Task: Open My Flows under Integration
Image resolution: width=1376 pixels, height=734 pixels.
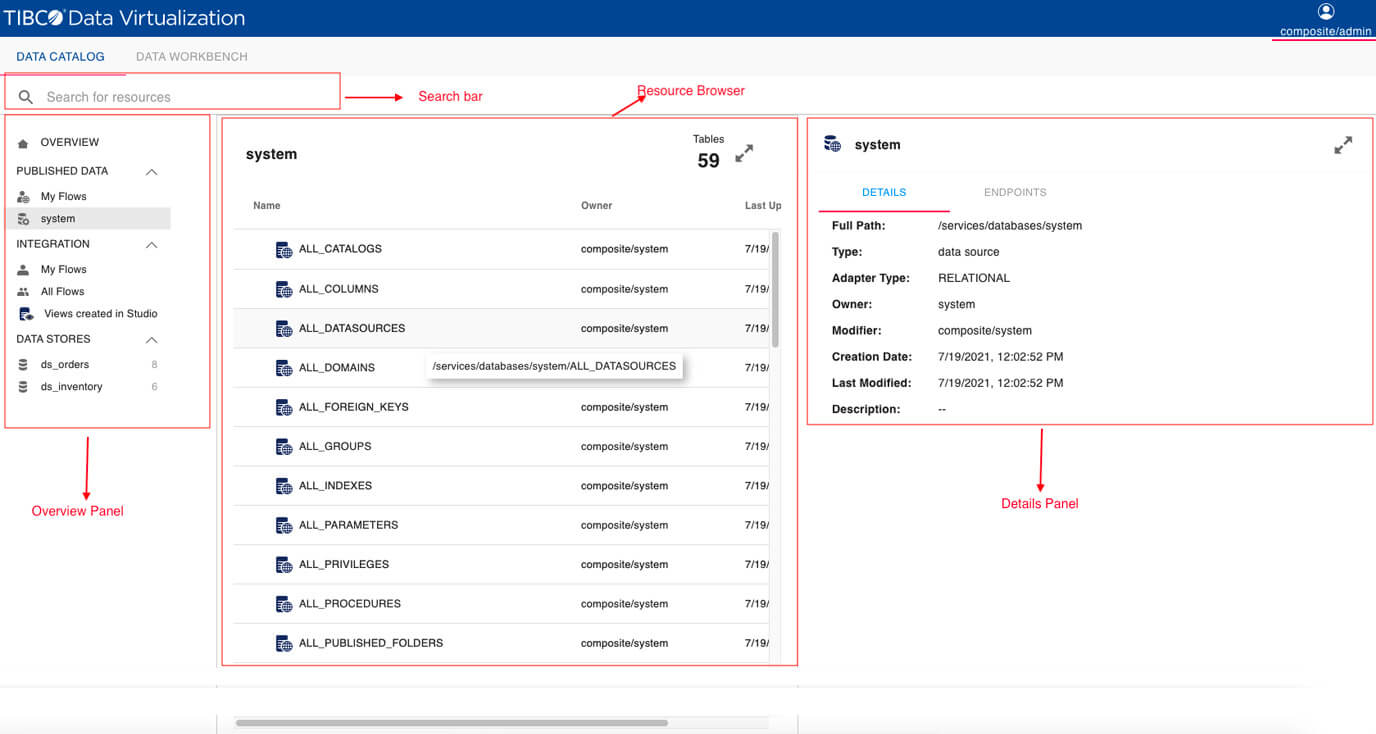Action: [64, 270]
